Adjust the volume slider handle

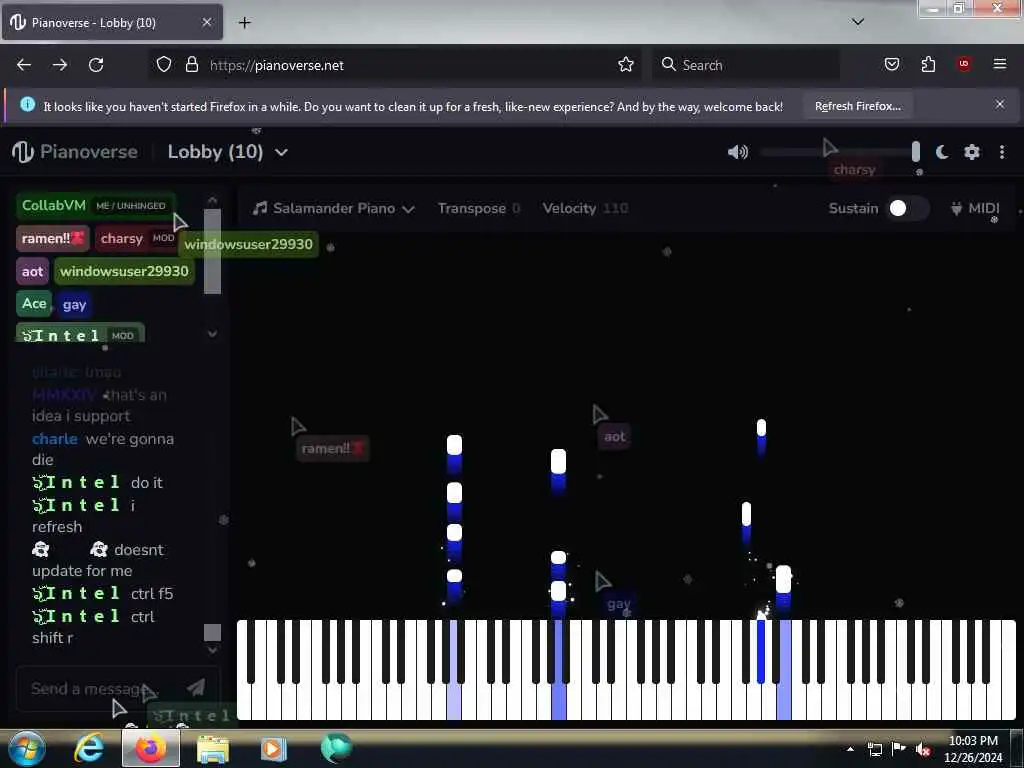coord(916,152)
